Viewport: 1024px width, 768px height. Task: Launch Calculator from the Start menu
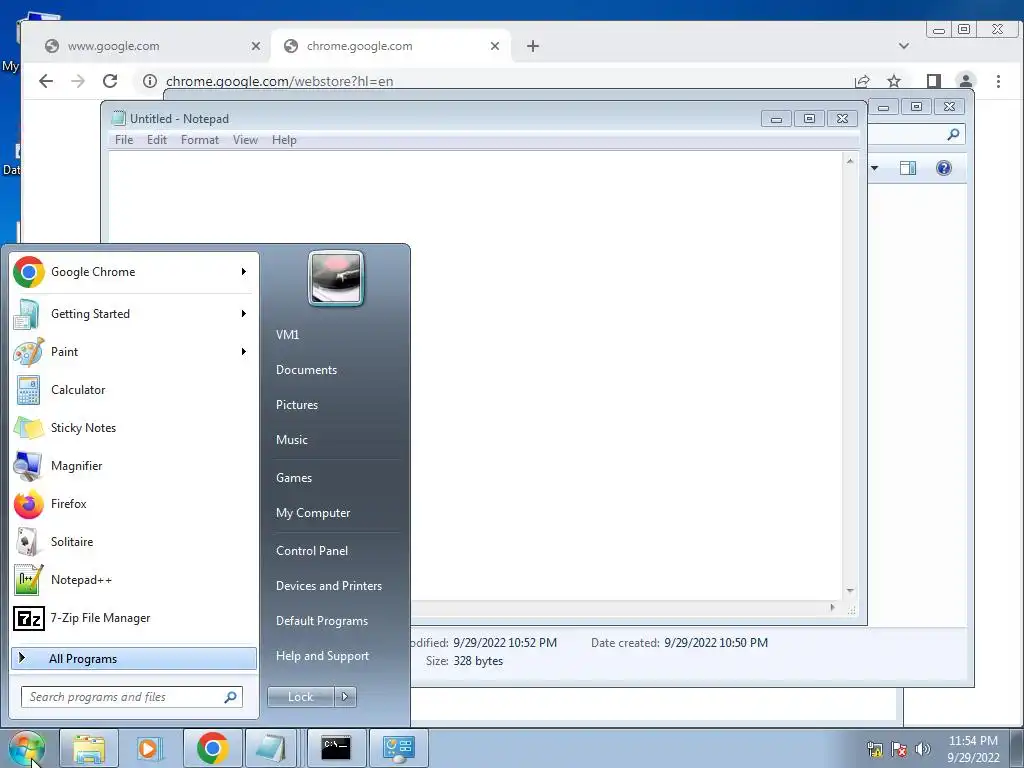[x=134, y=390]
